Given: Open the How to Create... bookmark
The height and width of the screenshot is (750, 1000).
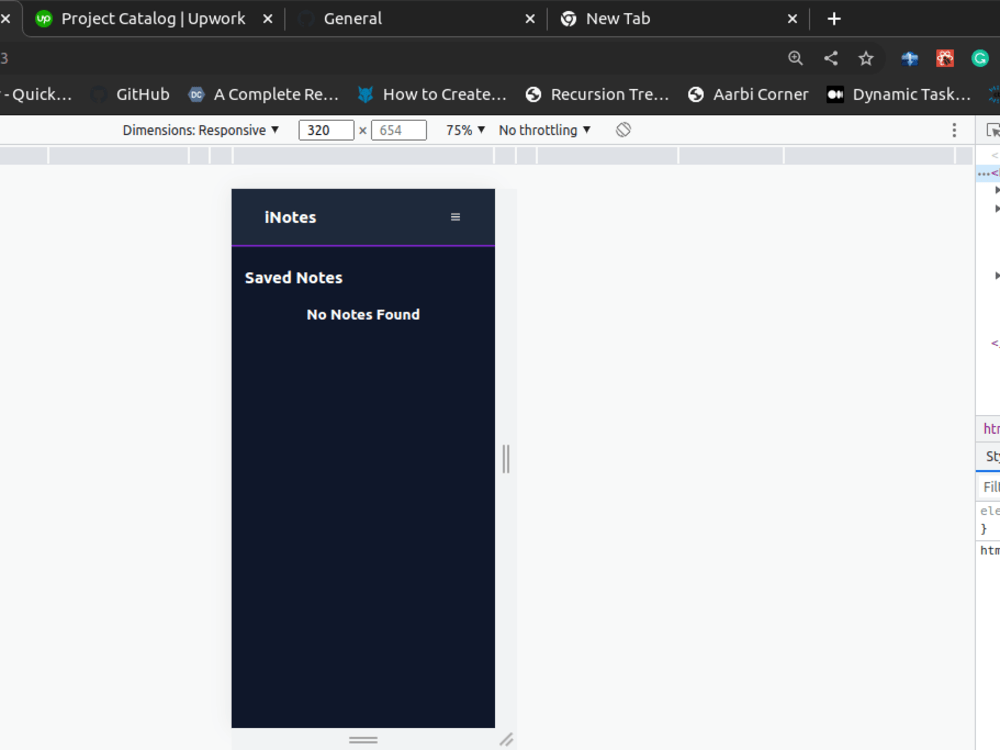Looking at the screenshot, I should click(432, 94).
